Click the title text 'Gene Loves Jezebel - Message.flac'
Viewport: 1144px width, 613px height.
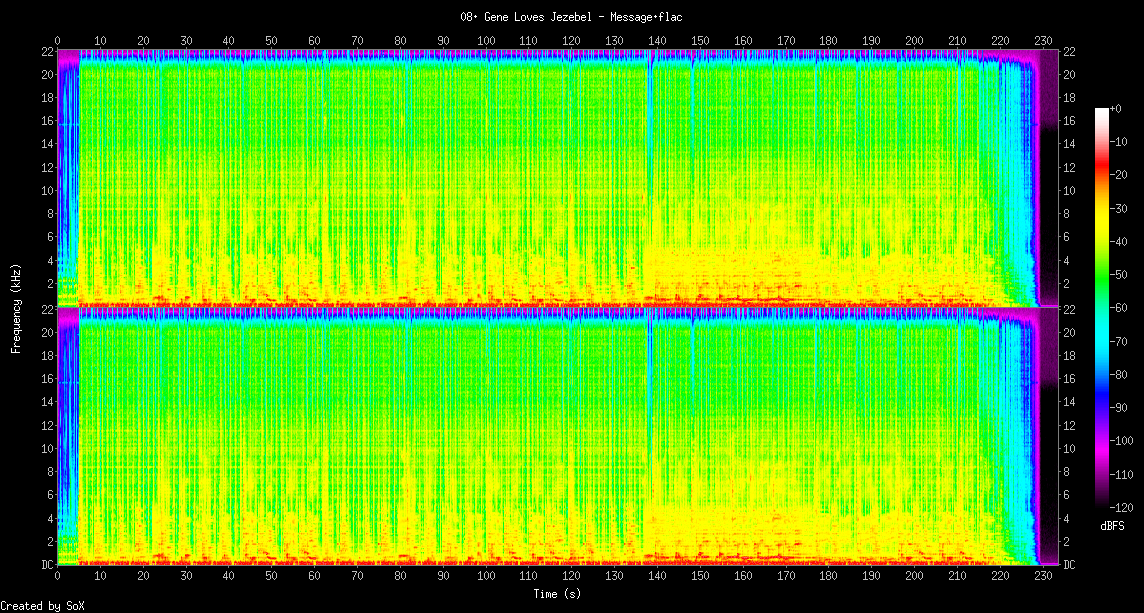[x=571, y=17]
